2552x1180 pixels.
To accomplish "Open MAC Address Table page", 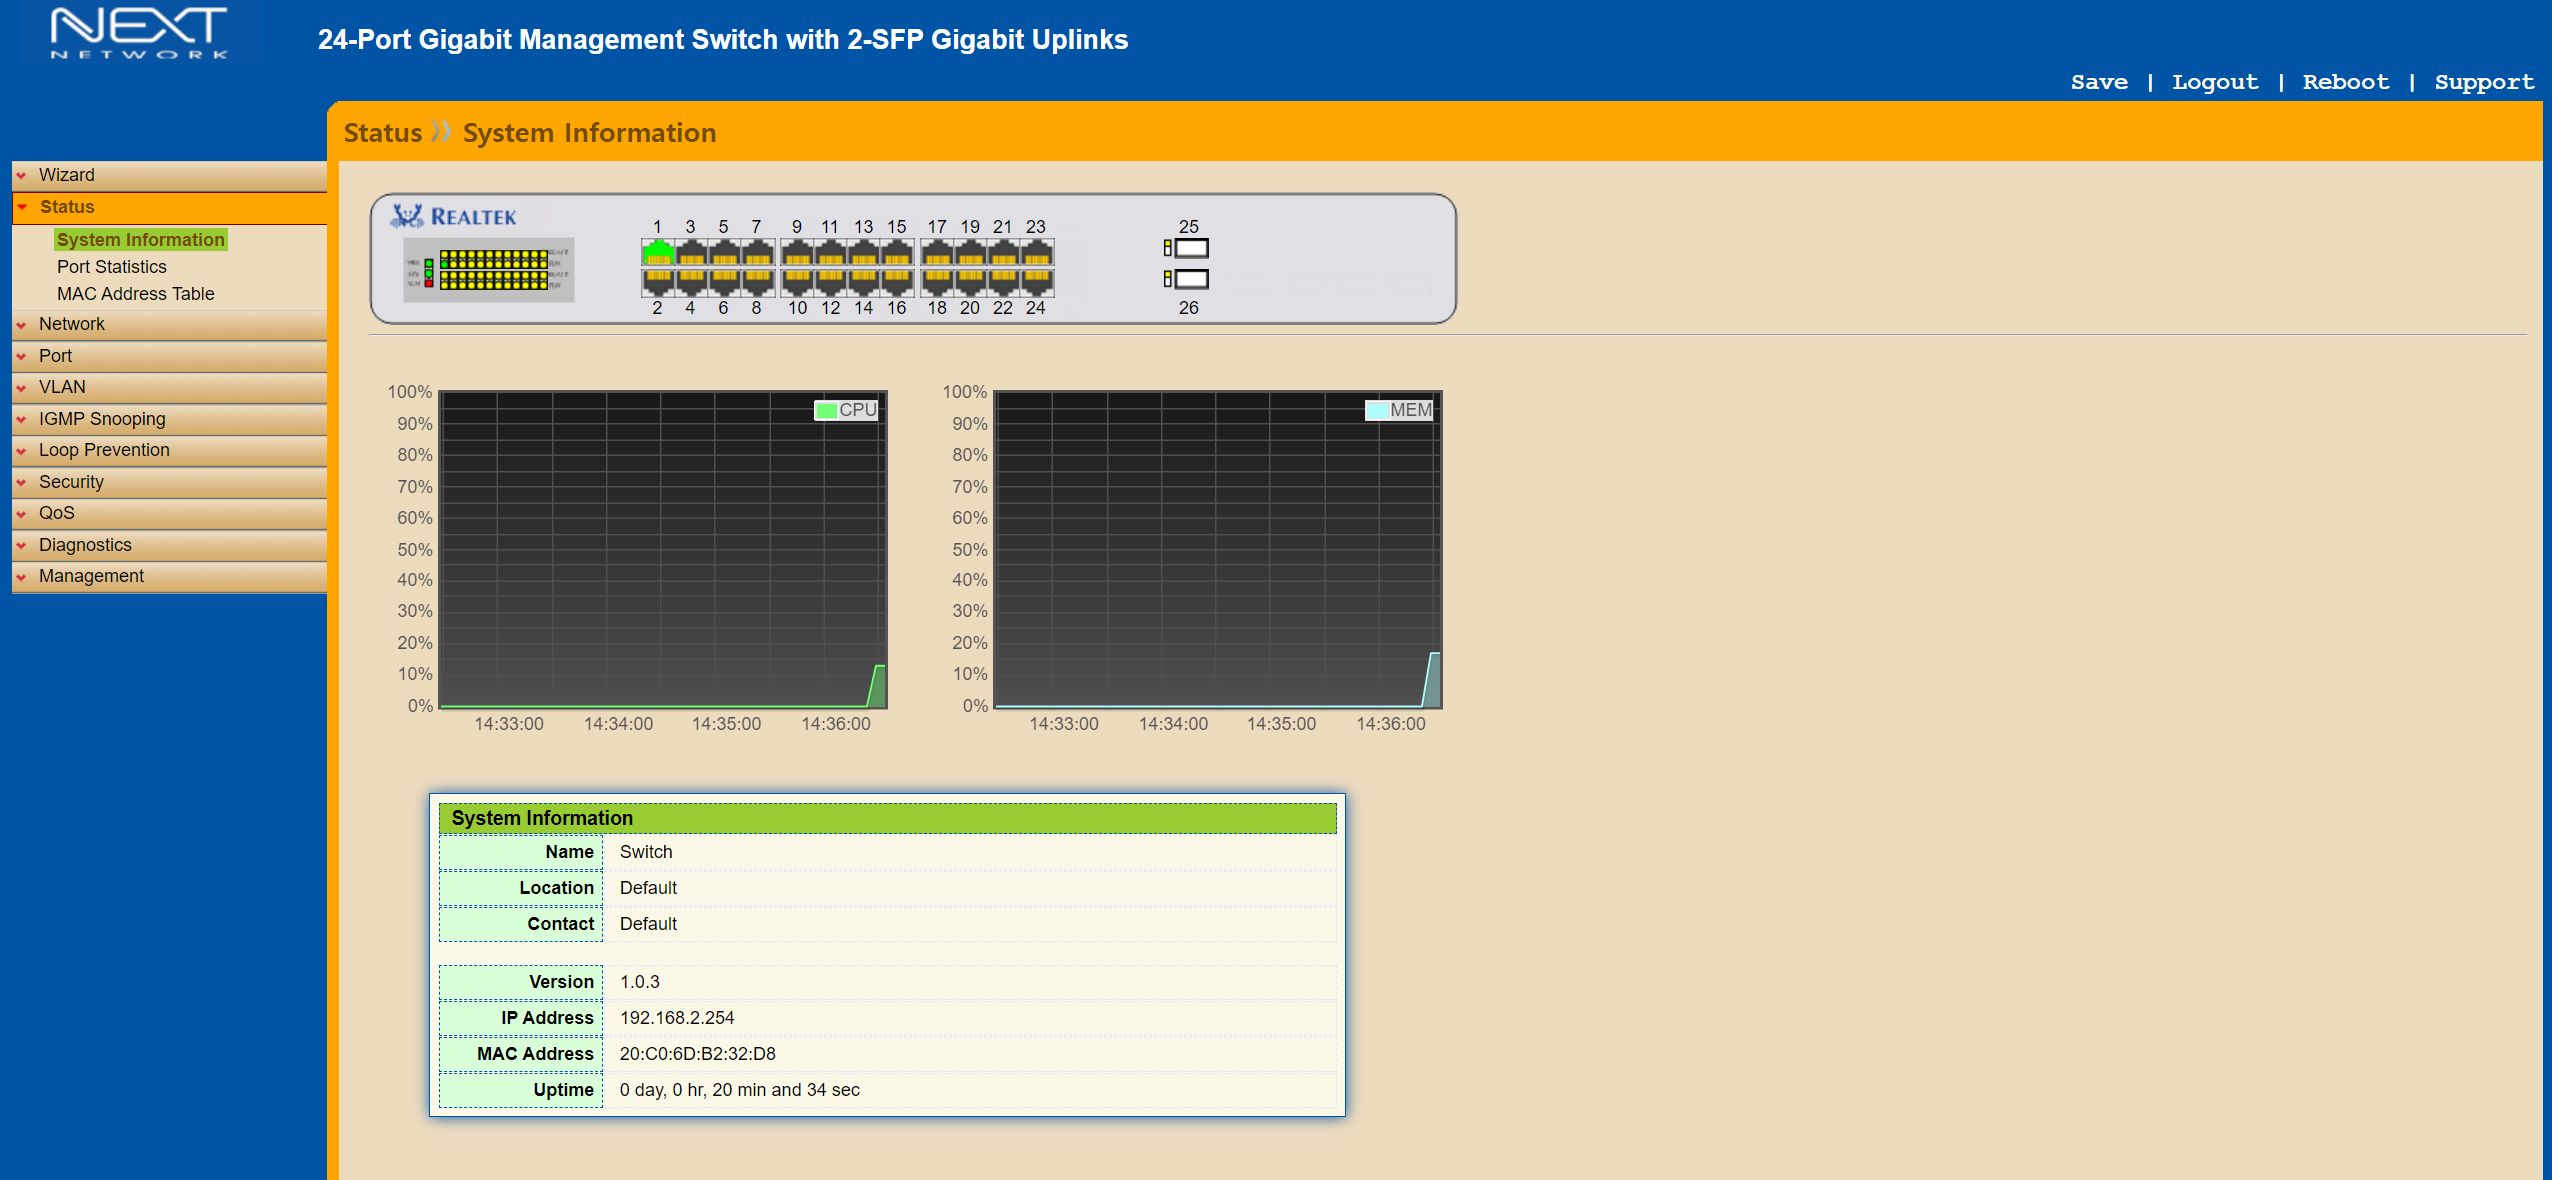I will coord(135,294).
